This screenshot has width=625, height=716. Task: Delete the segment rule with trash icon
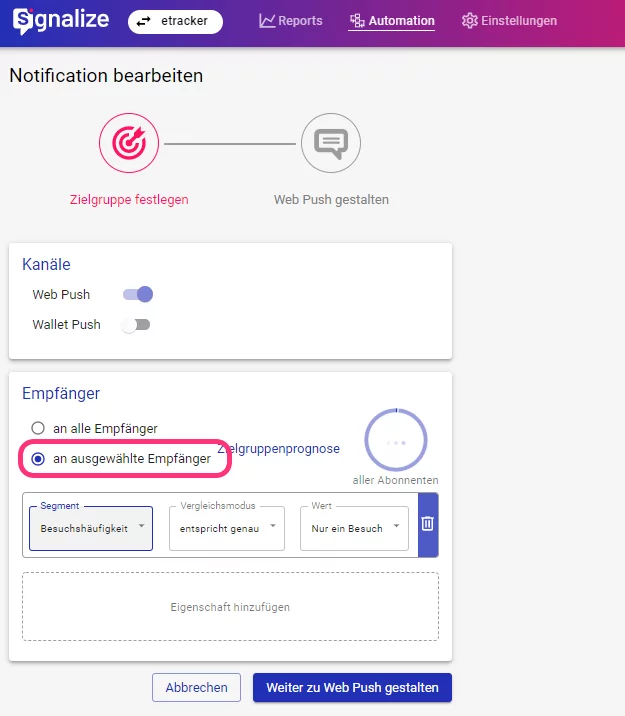(x=427, y=524)
